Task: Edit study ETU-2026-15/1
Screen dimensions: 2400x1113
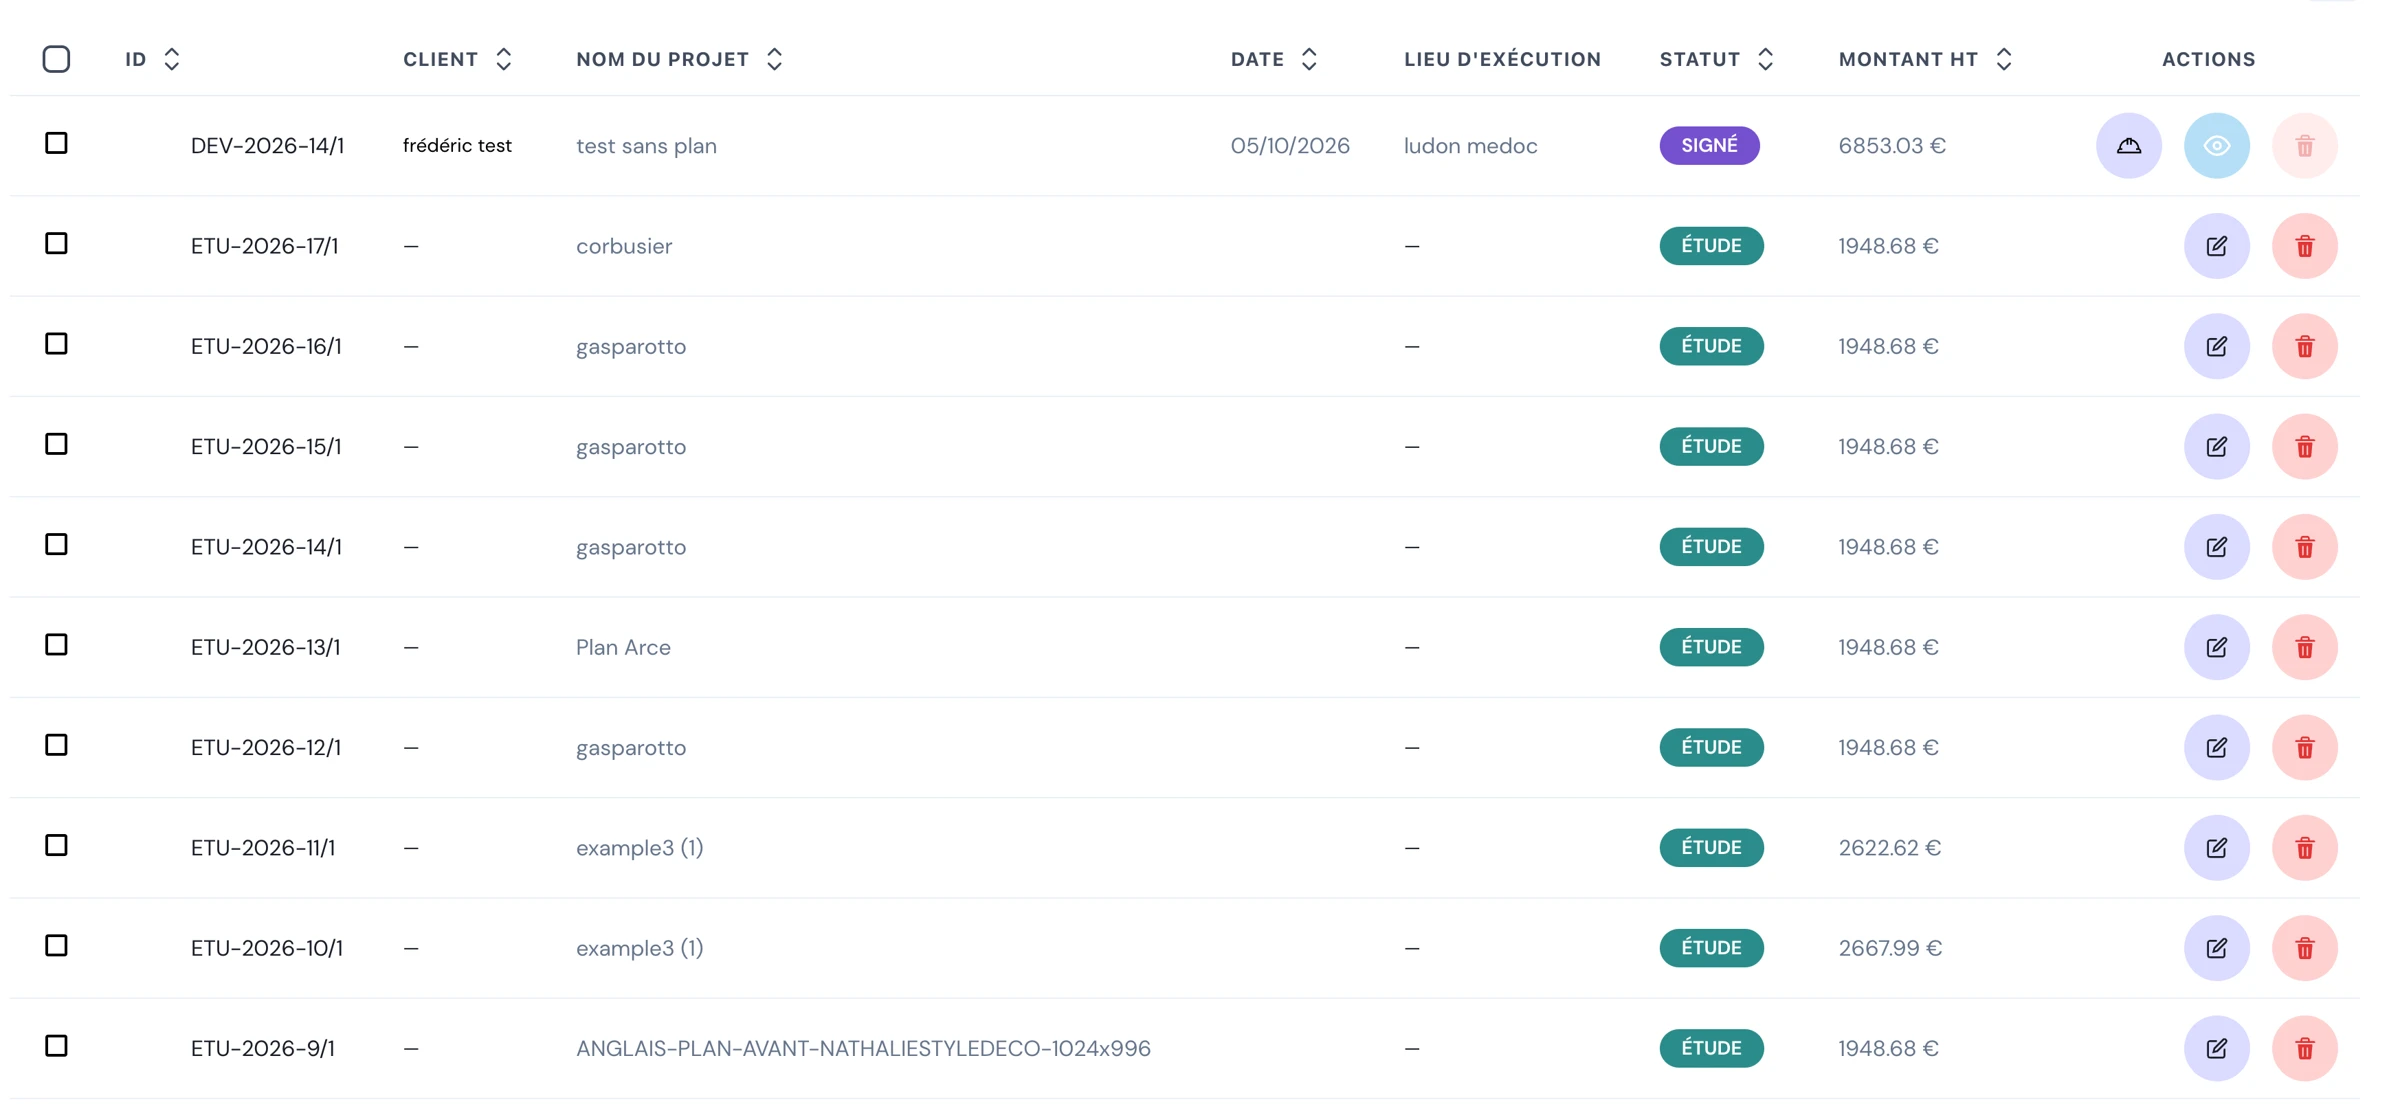Action: click(2216, 446)
